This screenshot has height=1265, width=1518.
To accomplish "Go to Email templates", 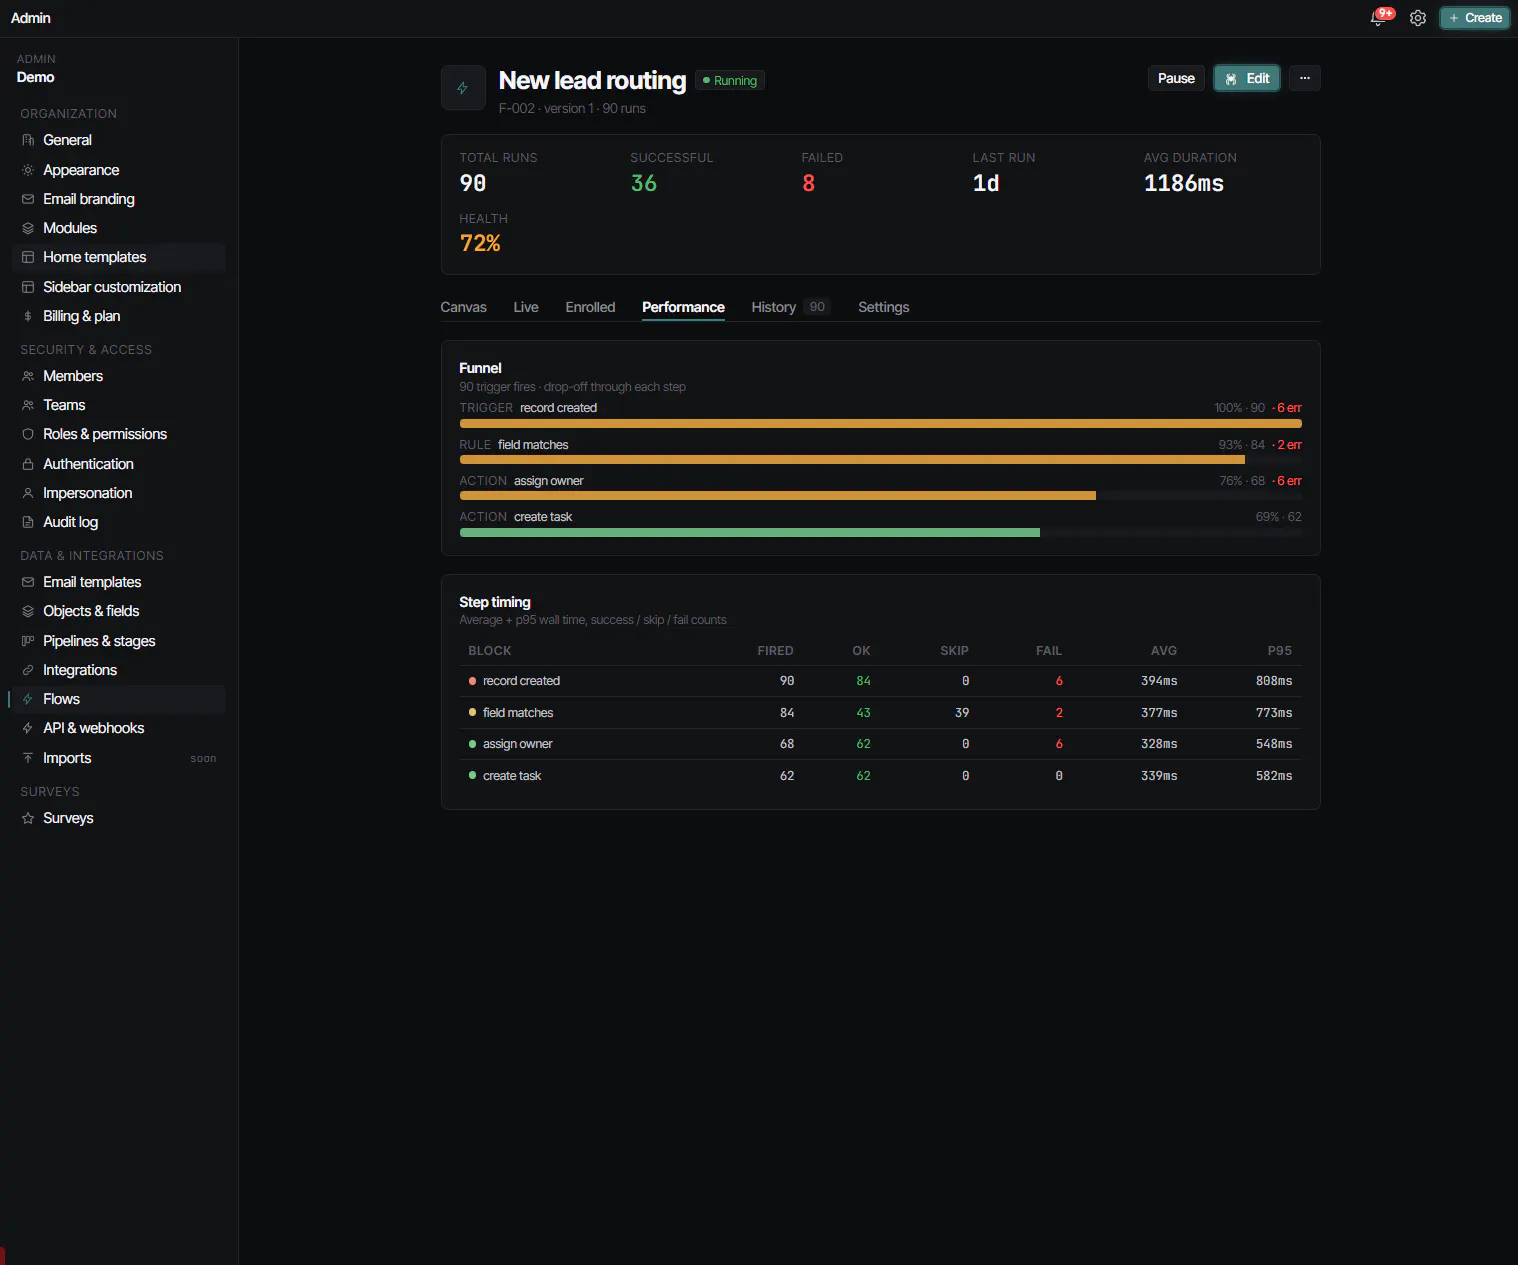I will 119,582.
